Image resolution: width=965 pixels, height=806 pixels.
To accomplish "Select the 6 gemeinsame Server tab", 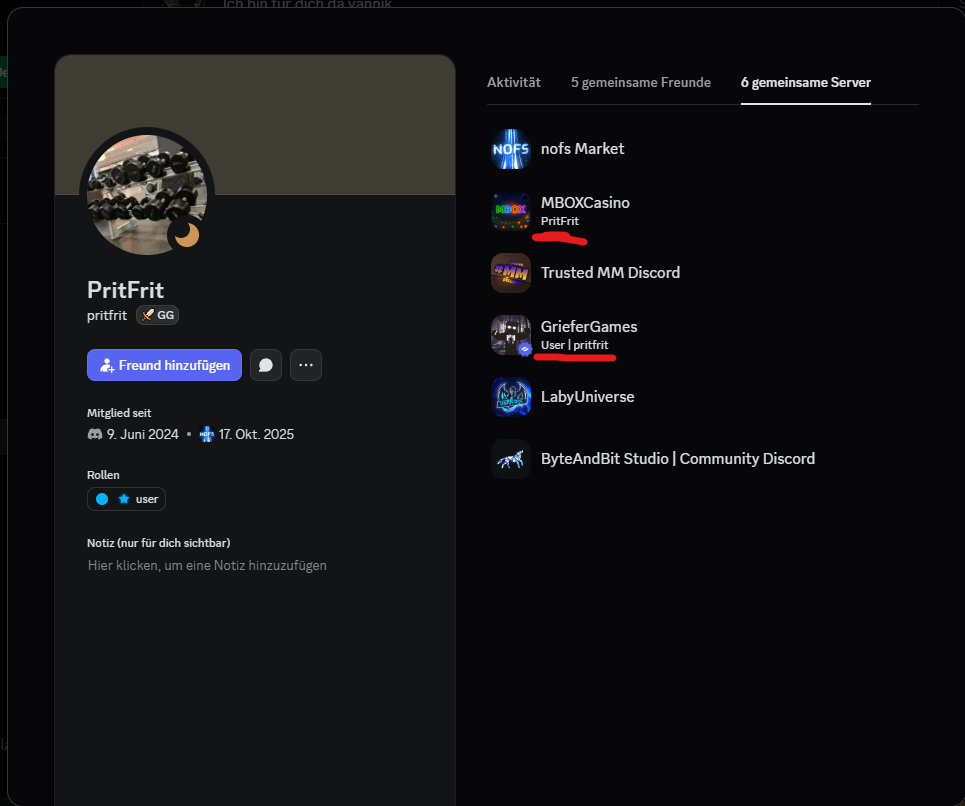I will 806,82.
